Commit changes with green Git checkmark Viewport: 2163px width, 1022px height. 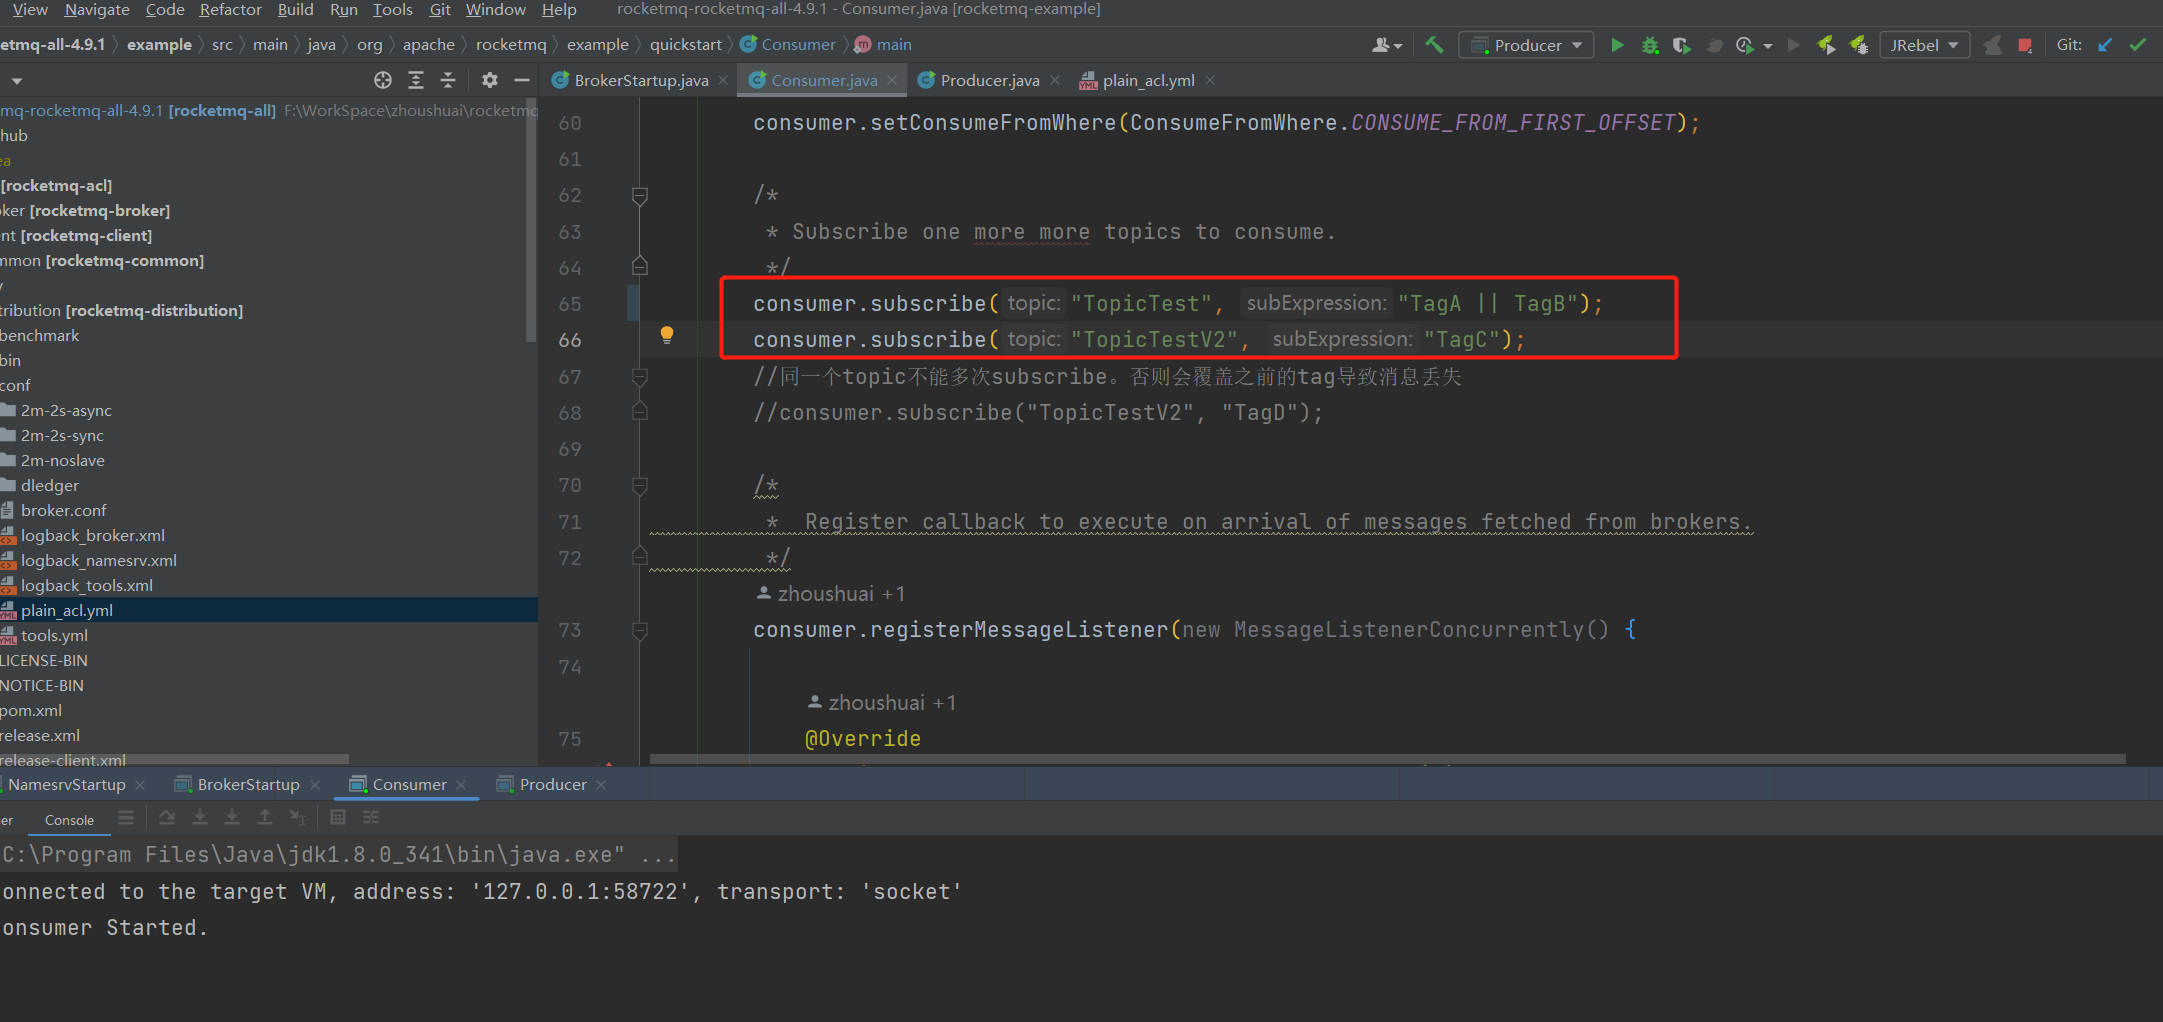[x=2138, y=45]
